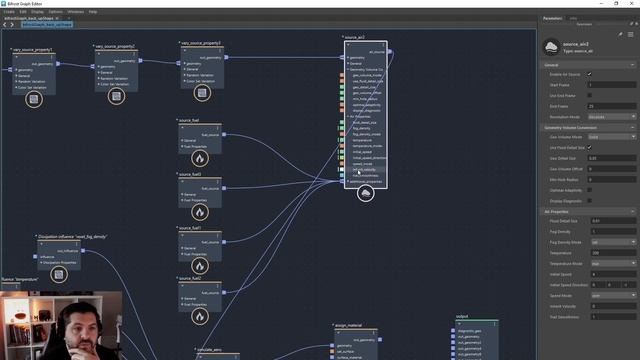Click the out_geometry port of assign_material
Image resolution: width=640 pixels, height=360 pixels.
coord(380,340)
